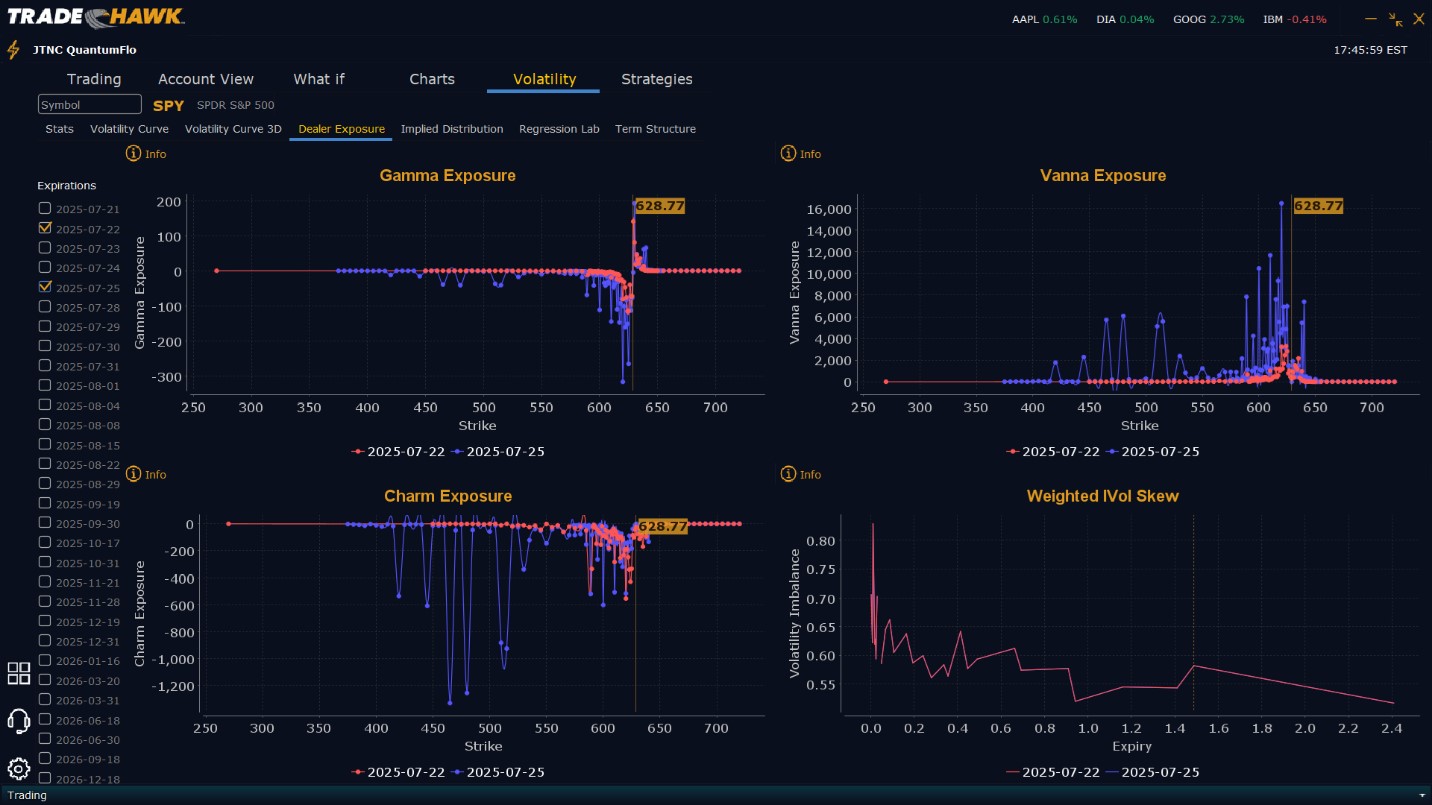Check the 2025-07-31 expiration box

click(44, 366)
